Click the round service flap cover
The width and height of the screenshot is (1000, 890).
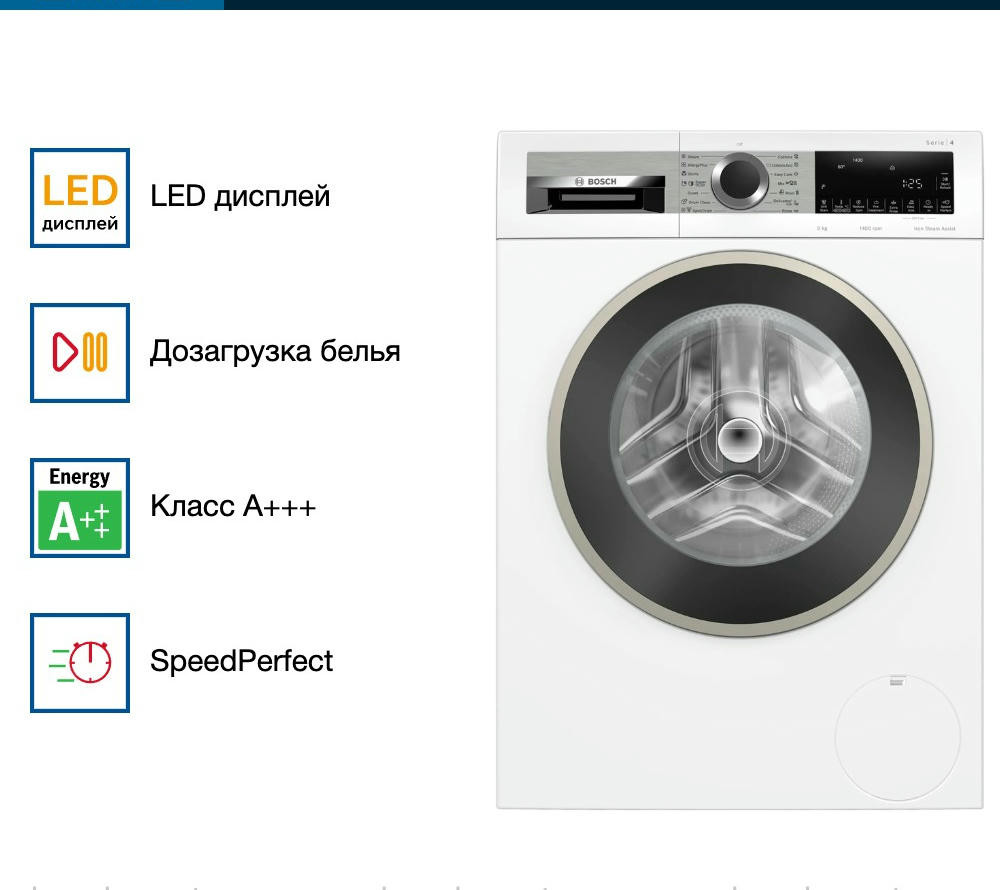(x=897, y=737)
